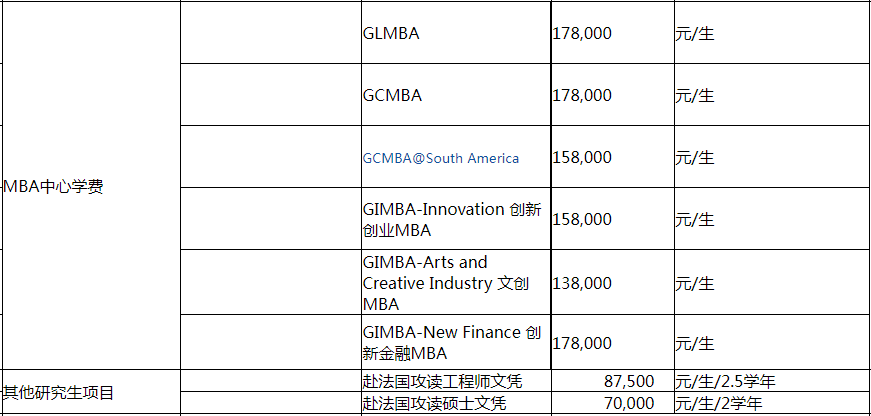
Task: Click the GCMBA@South America link
Action: point(440,158)
